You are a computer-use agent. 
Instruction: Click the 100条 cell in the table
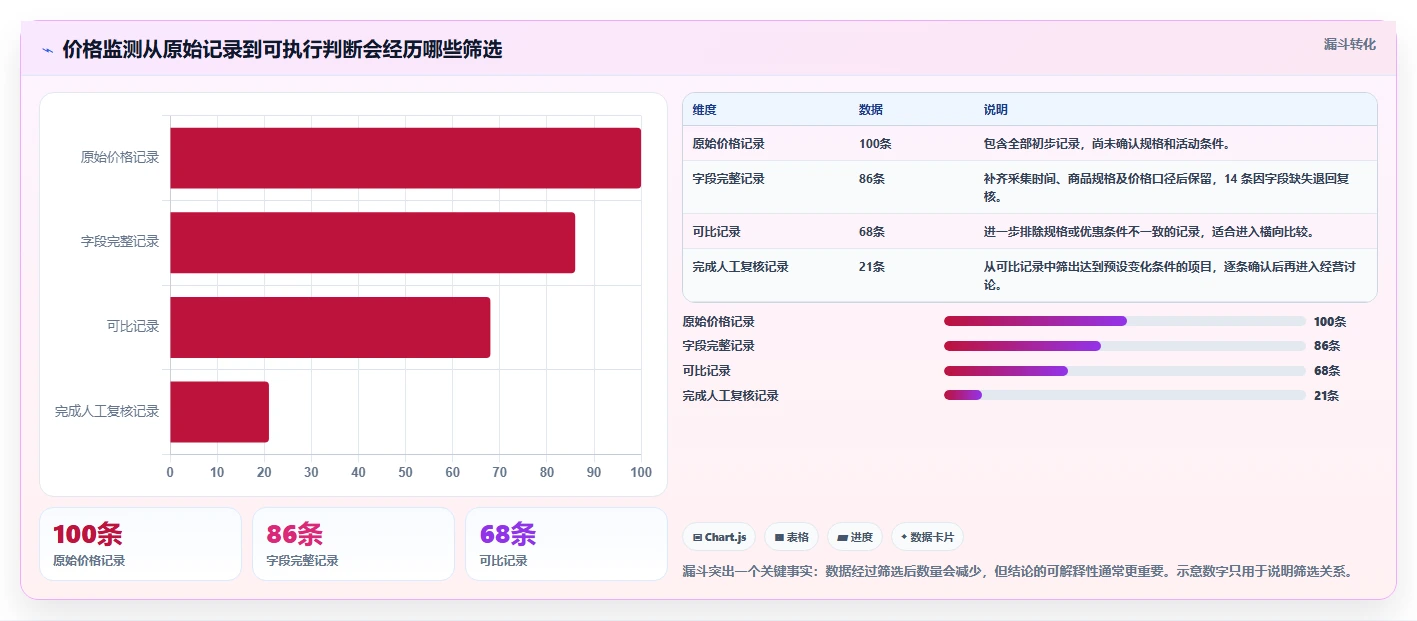pos(875,143)
